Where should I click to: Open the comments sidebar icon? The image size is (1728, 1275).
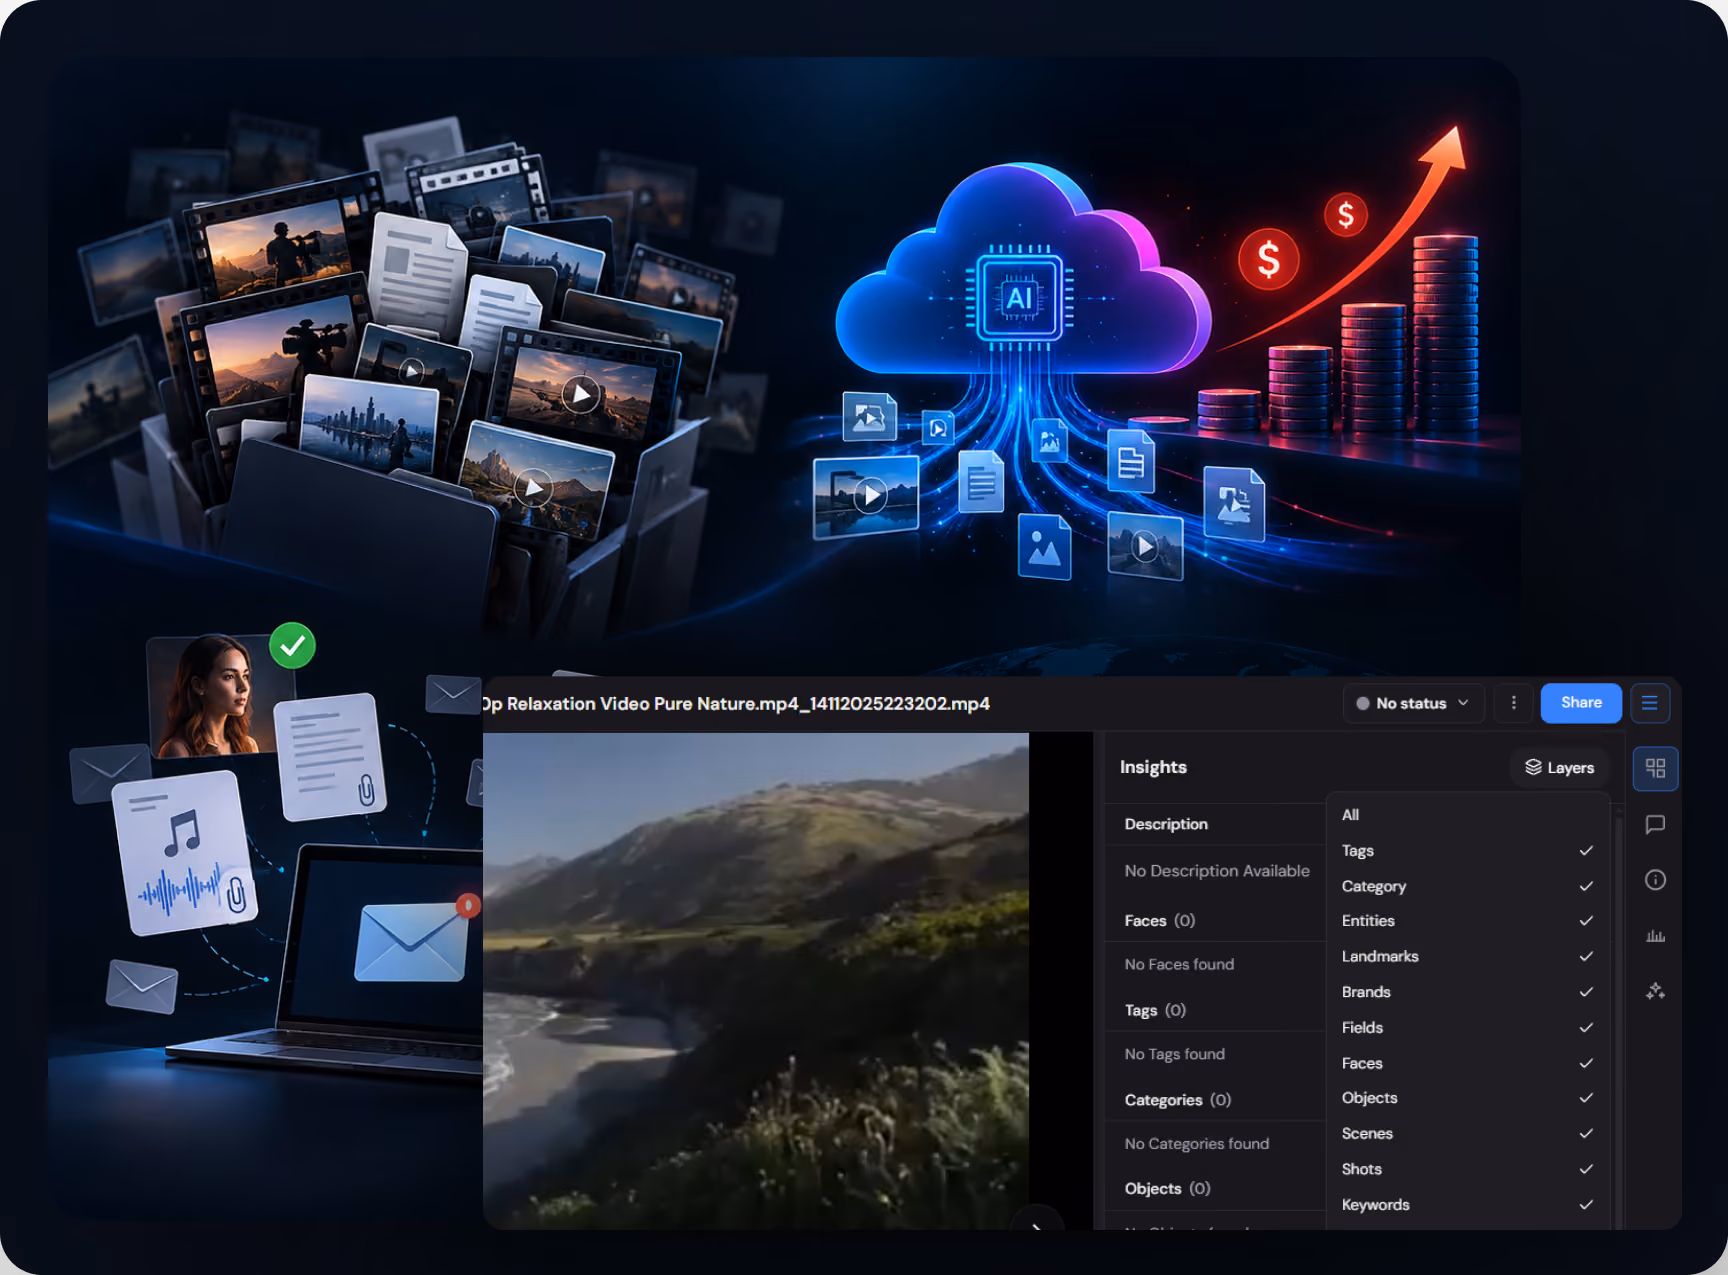click(x=1655, y=824)
